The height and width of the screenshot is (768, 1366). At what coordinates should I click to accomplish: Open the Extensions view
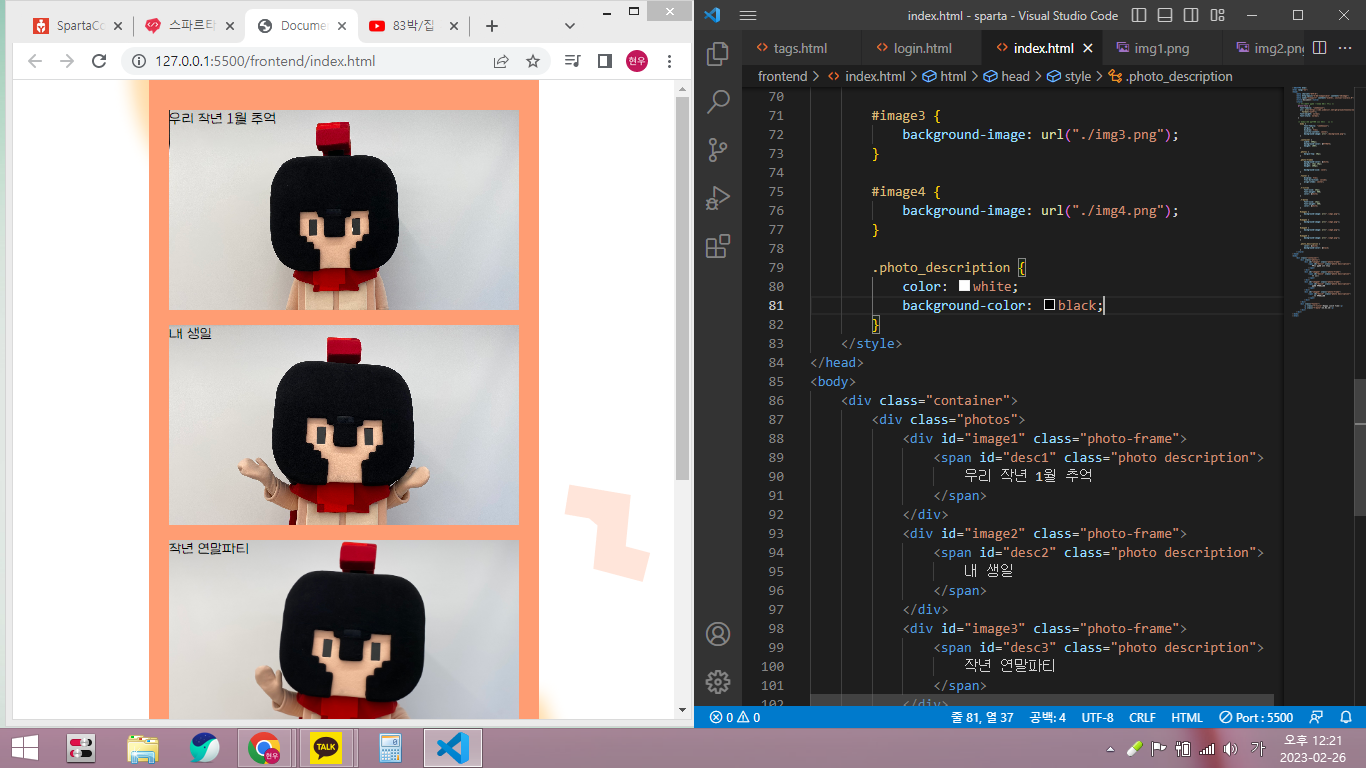point(718,246)
